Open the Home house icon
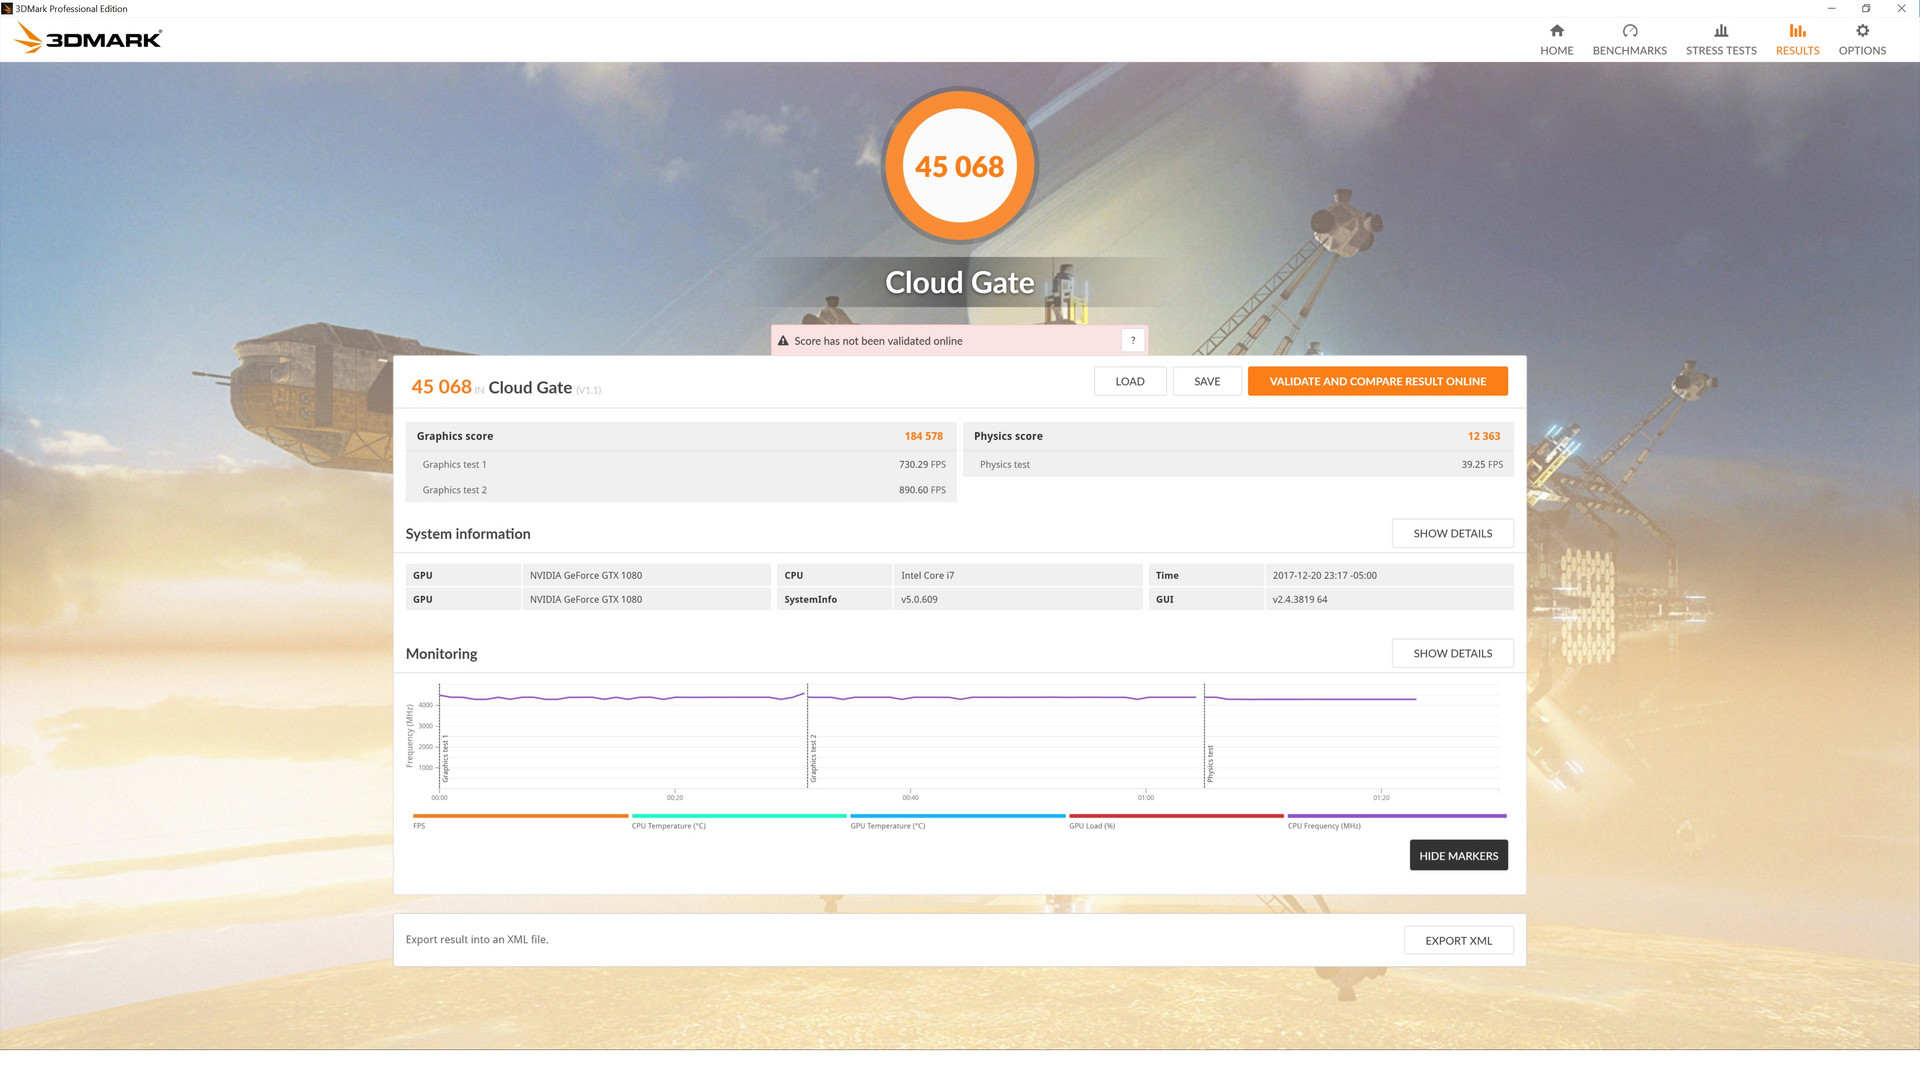Image resolution: width=1920 pixels, height=1080 pixels. tap(1556, 31)
